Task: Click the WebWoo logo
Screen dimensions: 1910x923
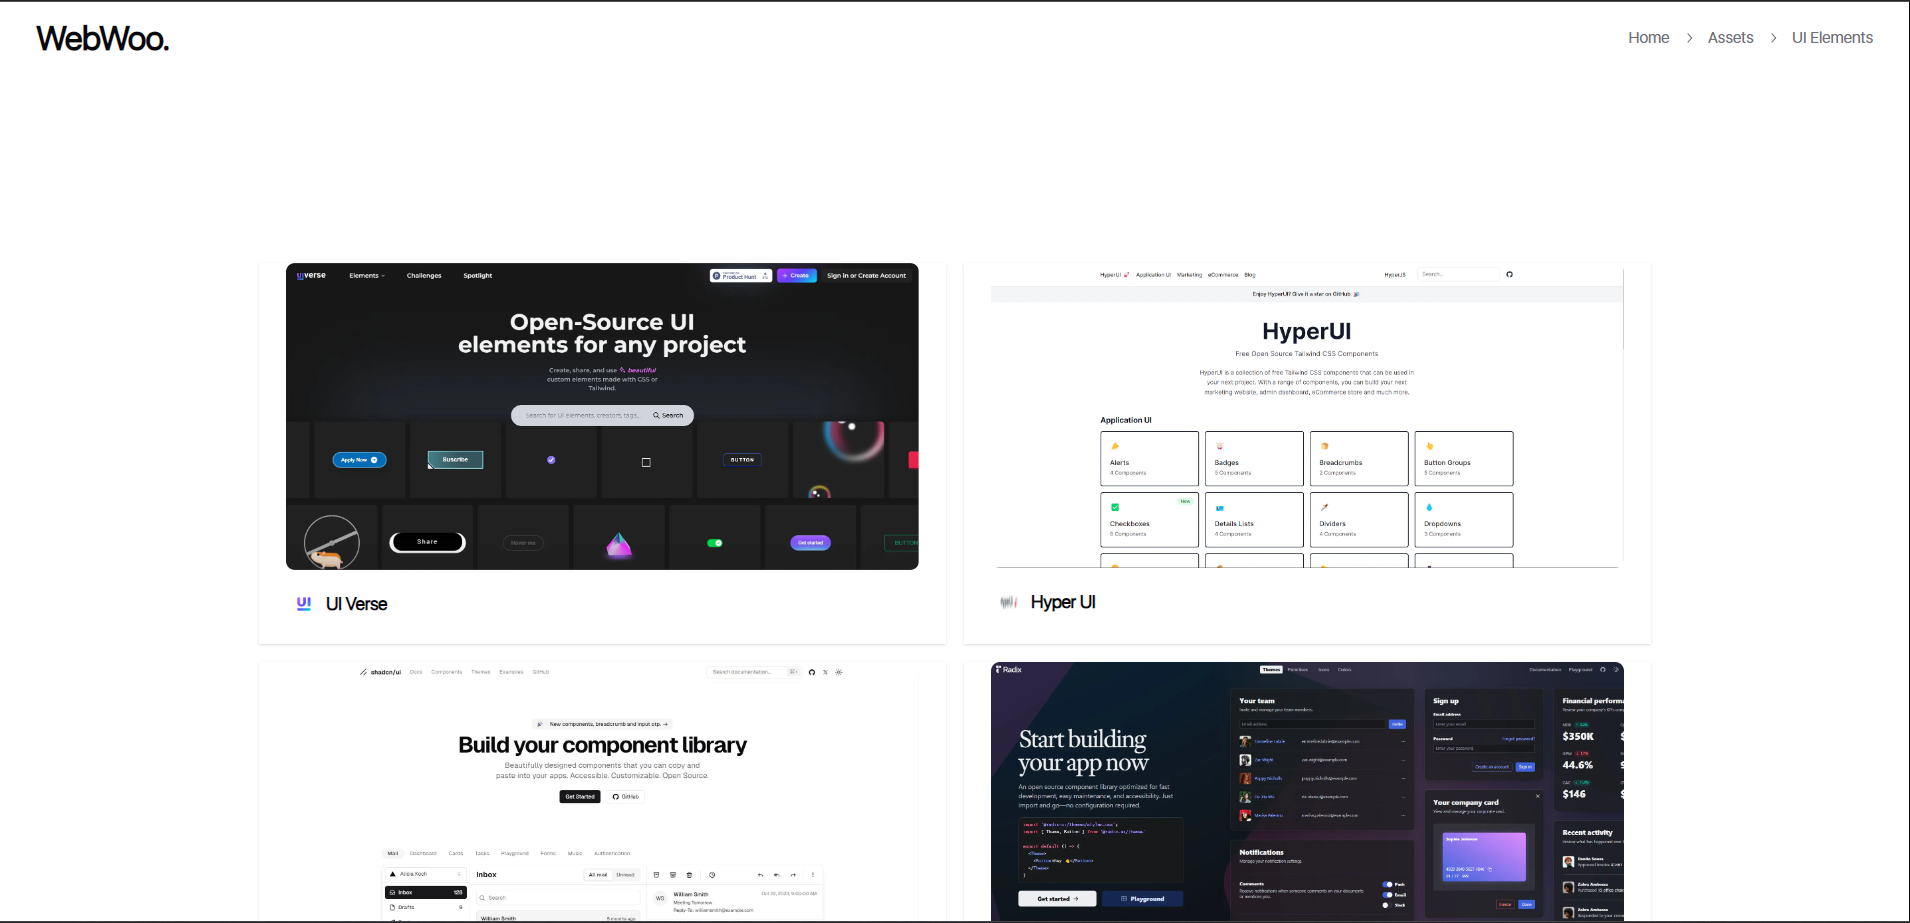Action: [103, 39]
